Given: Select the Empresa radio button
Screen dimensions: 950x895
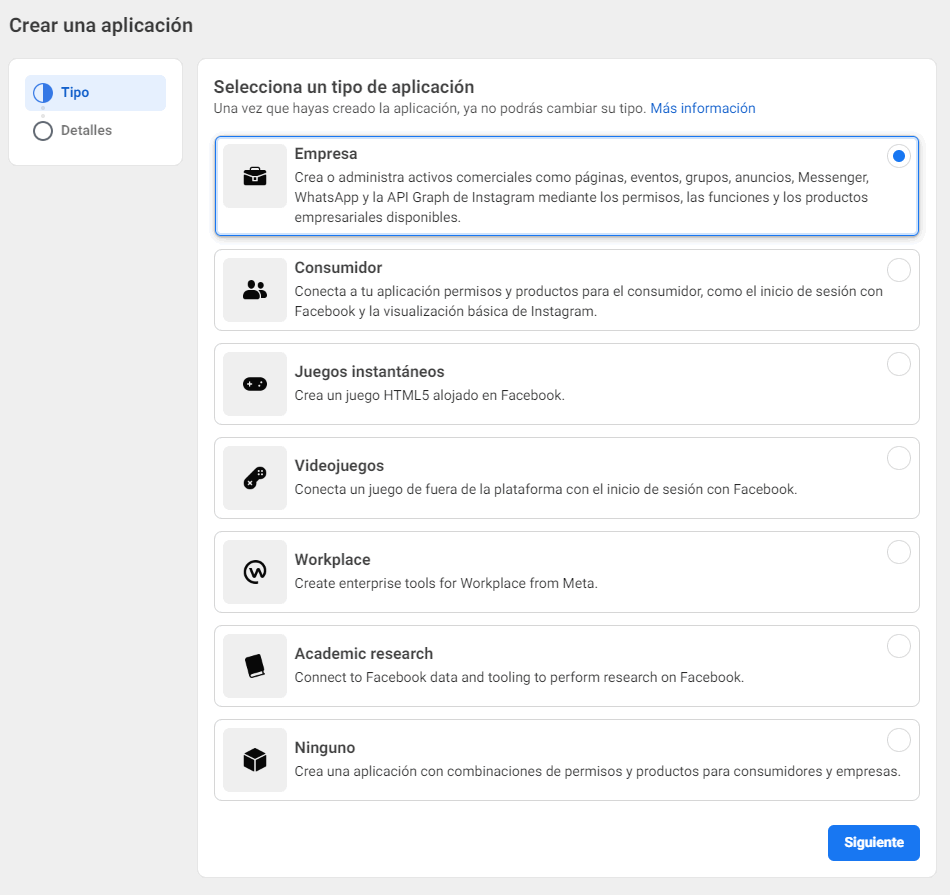Looking at the screenshot, I should 899,156.
